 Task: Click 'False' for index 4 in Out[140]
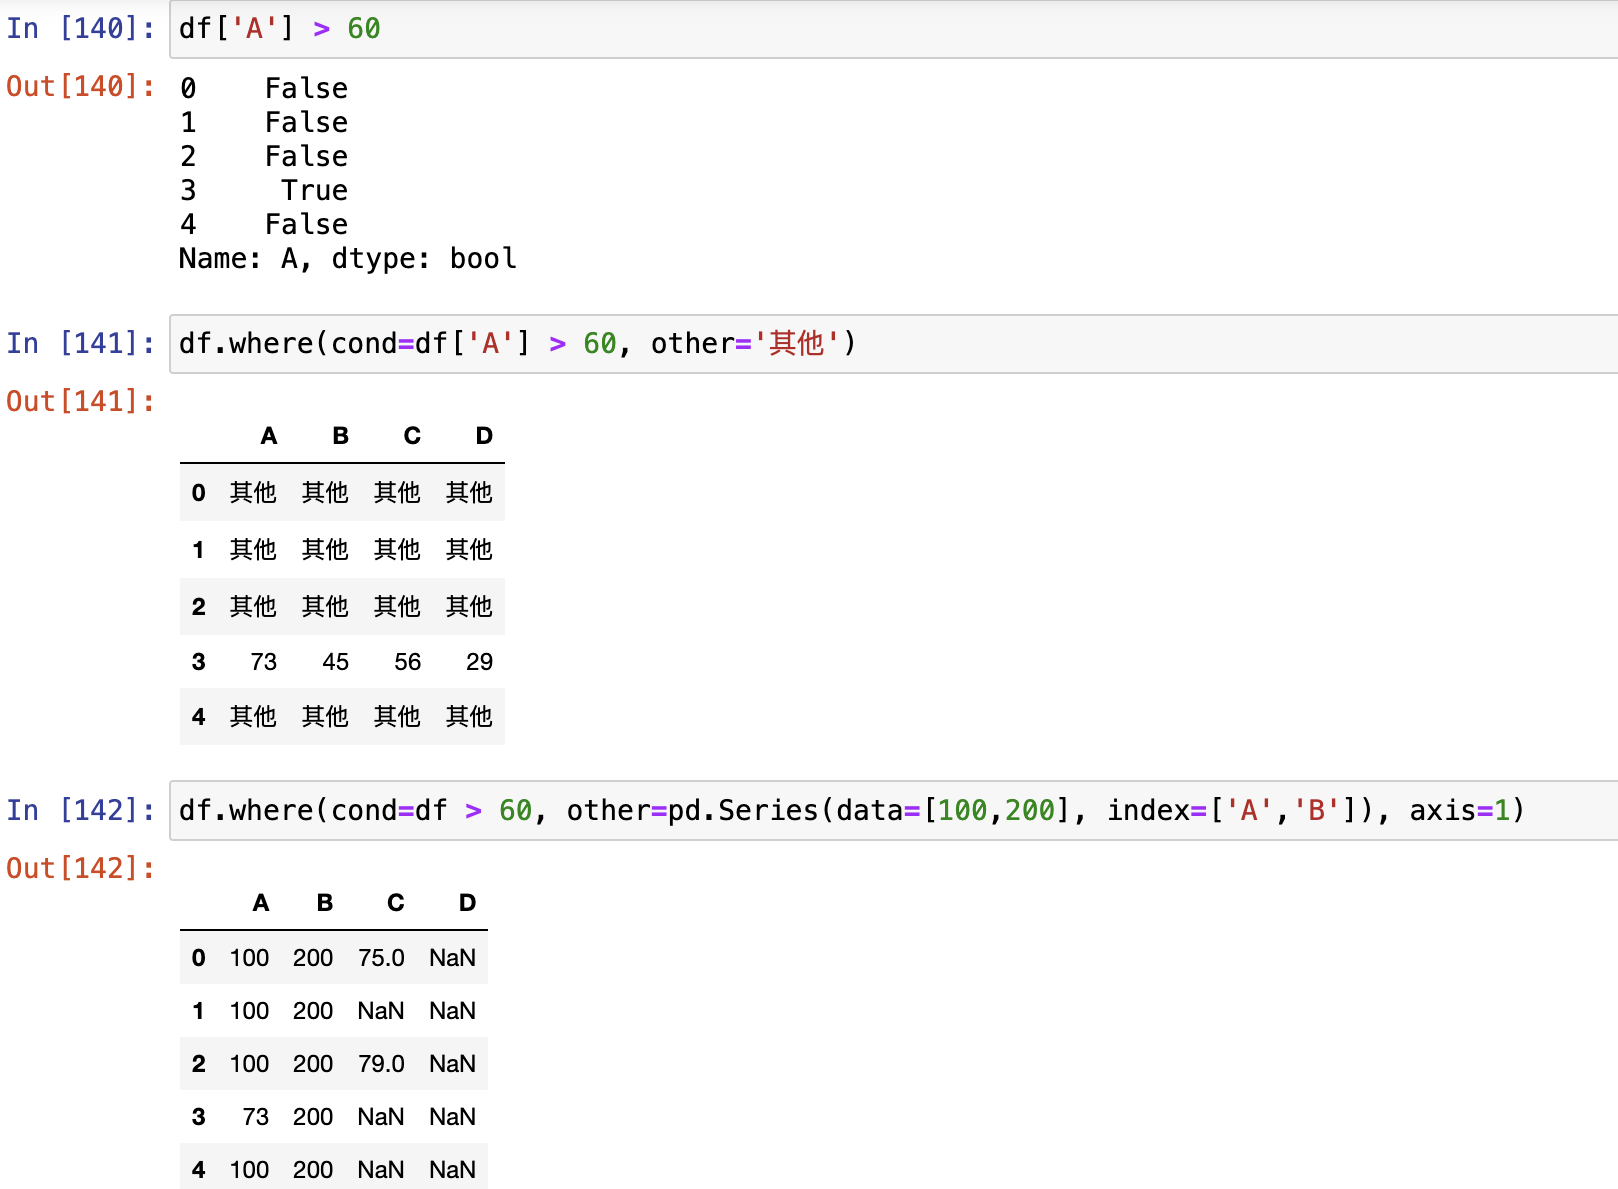[307, 224]
